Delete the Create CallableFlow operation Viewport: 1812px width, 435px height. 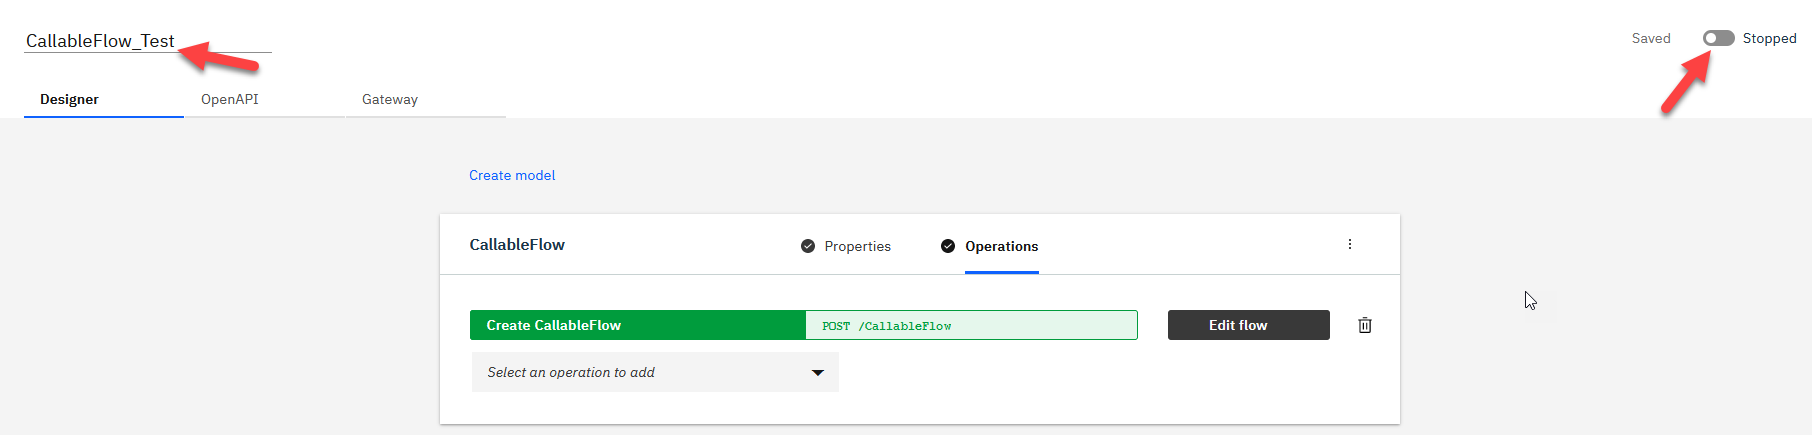(1365, 325)
